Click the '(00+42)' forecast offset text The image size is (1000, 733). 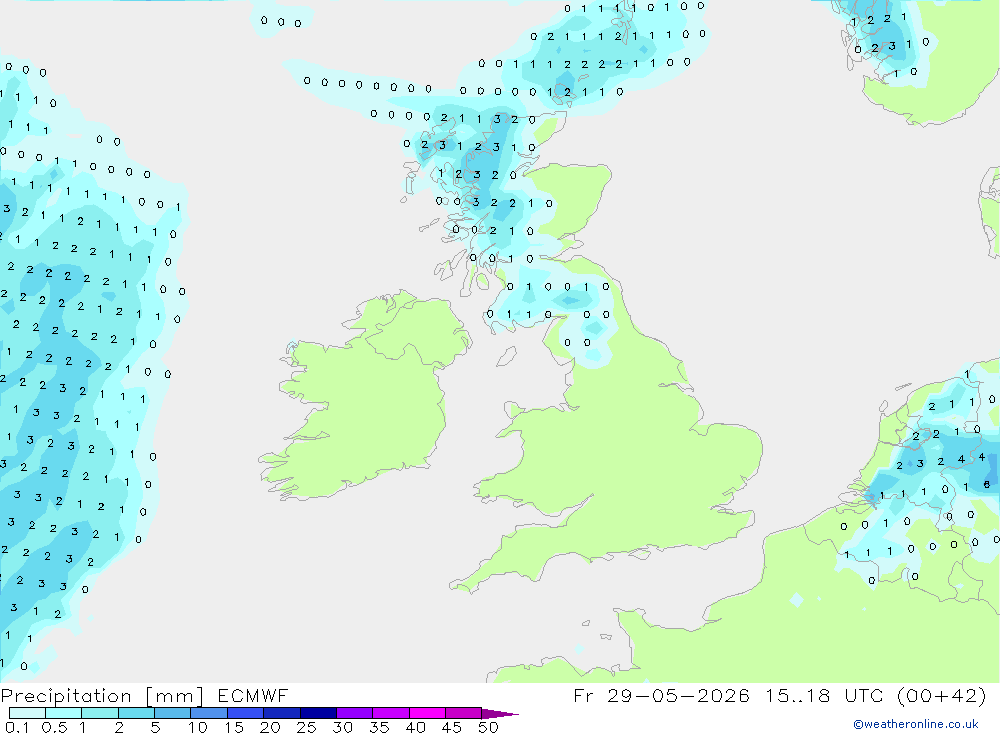[941, 695]
